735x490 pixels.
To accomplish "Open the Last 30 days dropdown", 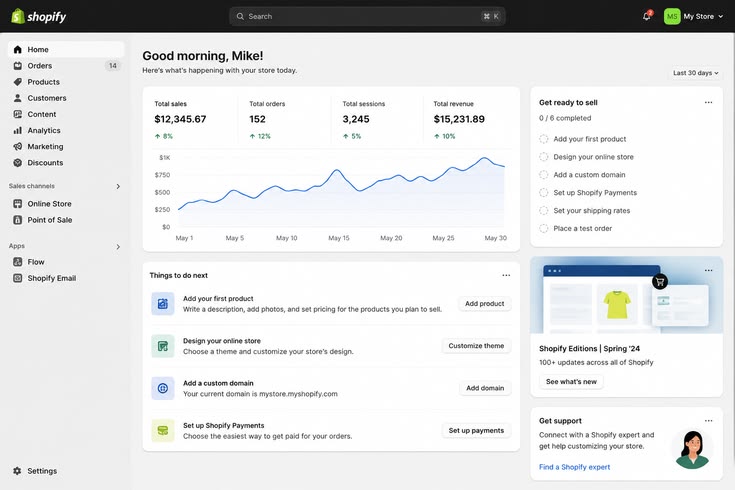I will (696, 73).
